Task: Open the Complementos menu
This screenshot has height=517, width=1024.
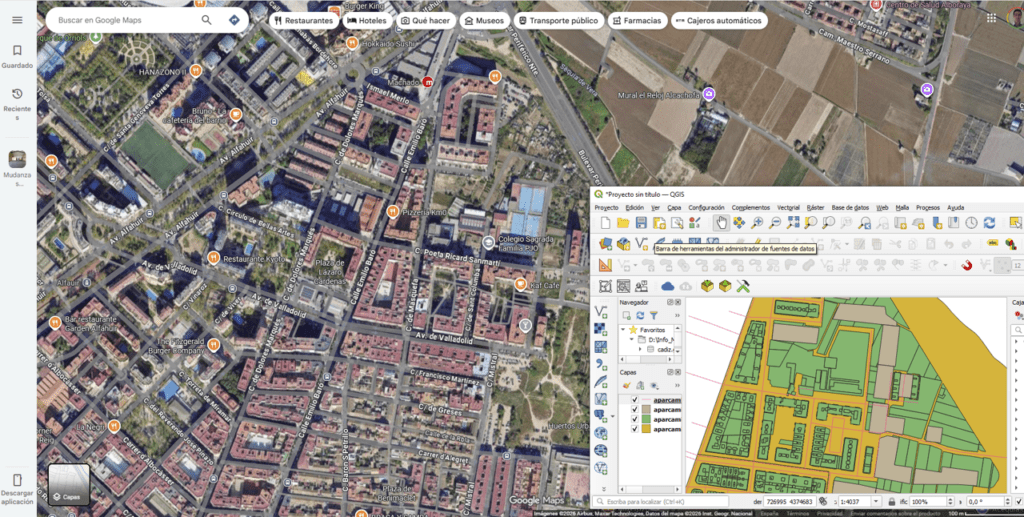Action: point(751,208)
